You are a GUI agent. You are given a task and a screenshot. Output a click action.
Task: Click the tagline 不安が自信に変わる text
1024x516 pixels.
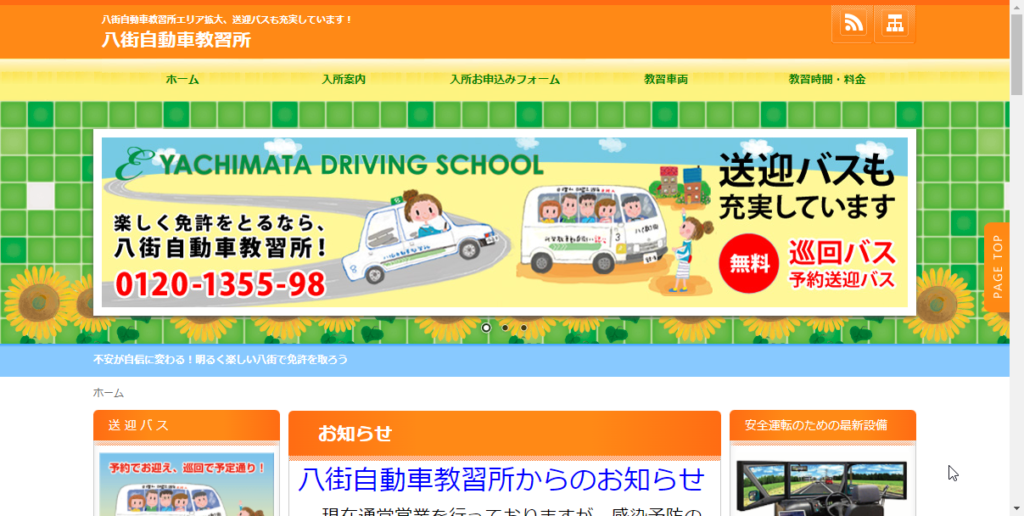[x=220, y=360]
